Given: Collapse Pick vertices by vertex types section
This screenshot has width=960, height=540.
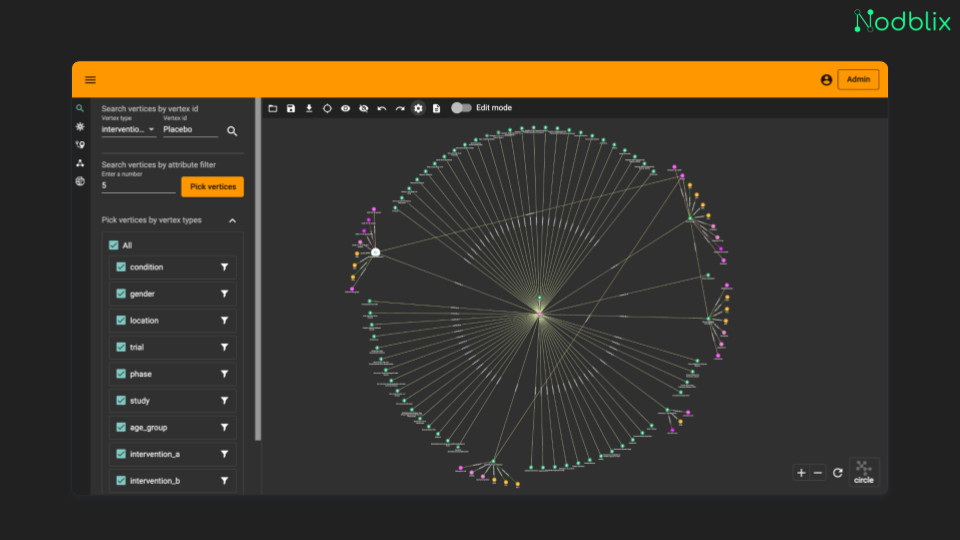Looking at the screenshot, I should [x=233, y=220].
